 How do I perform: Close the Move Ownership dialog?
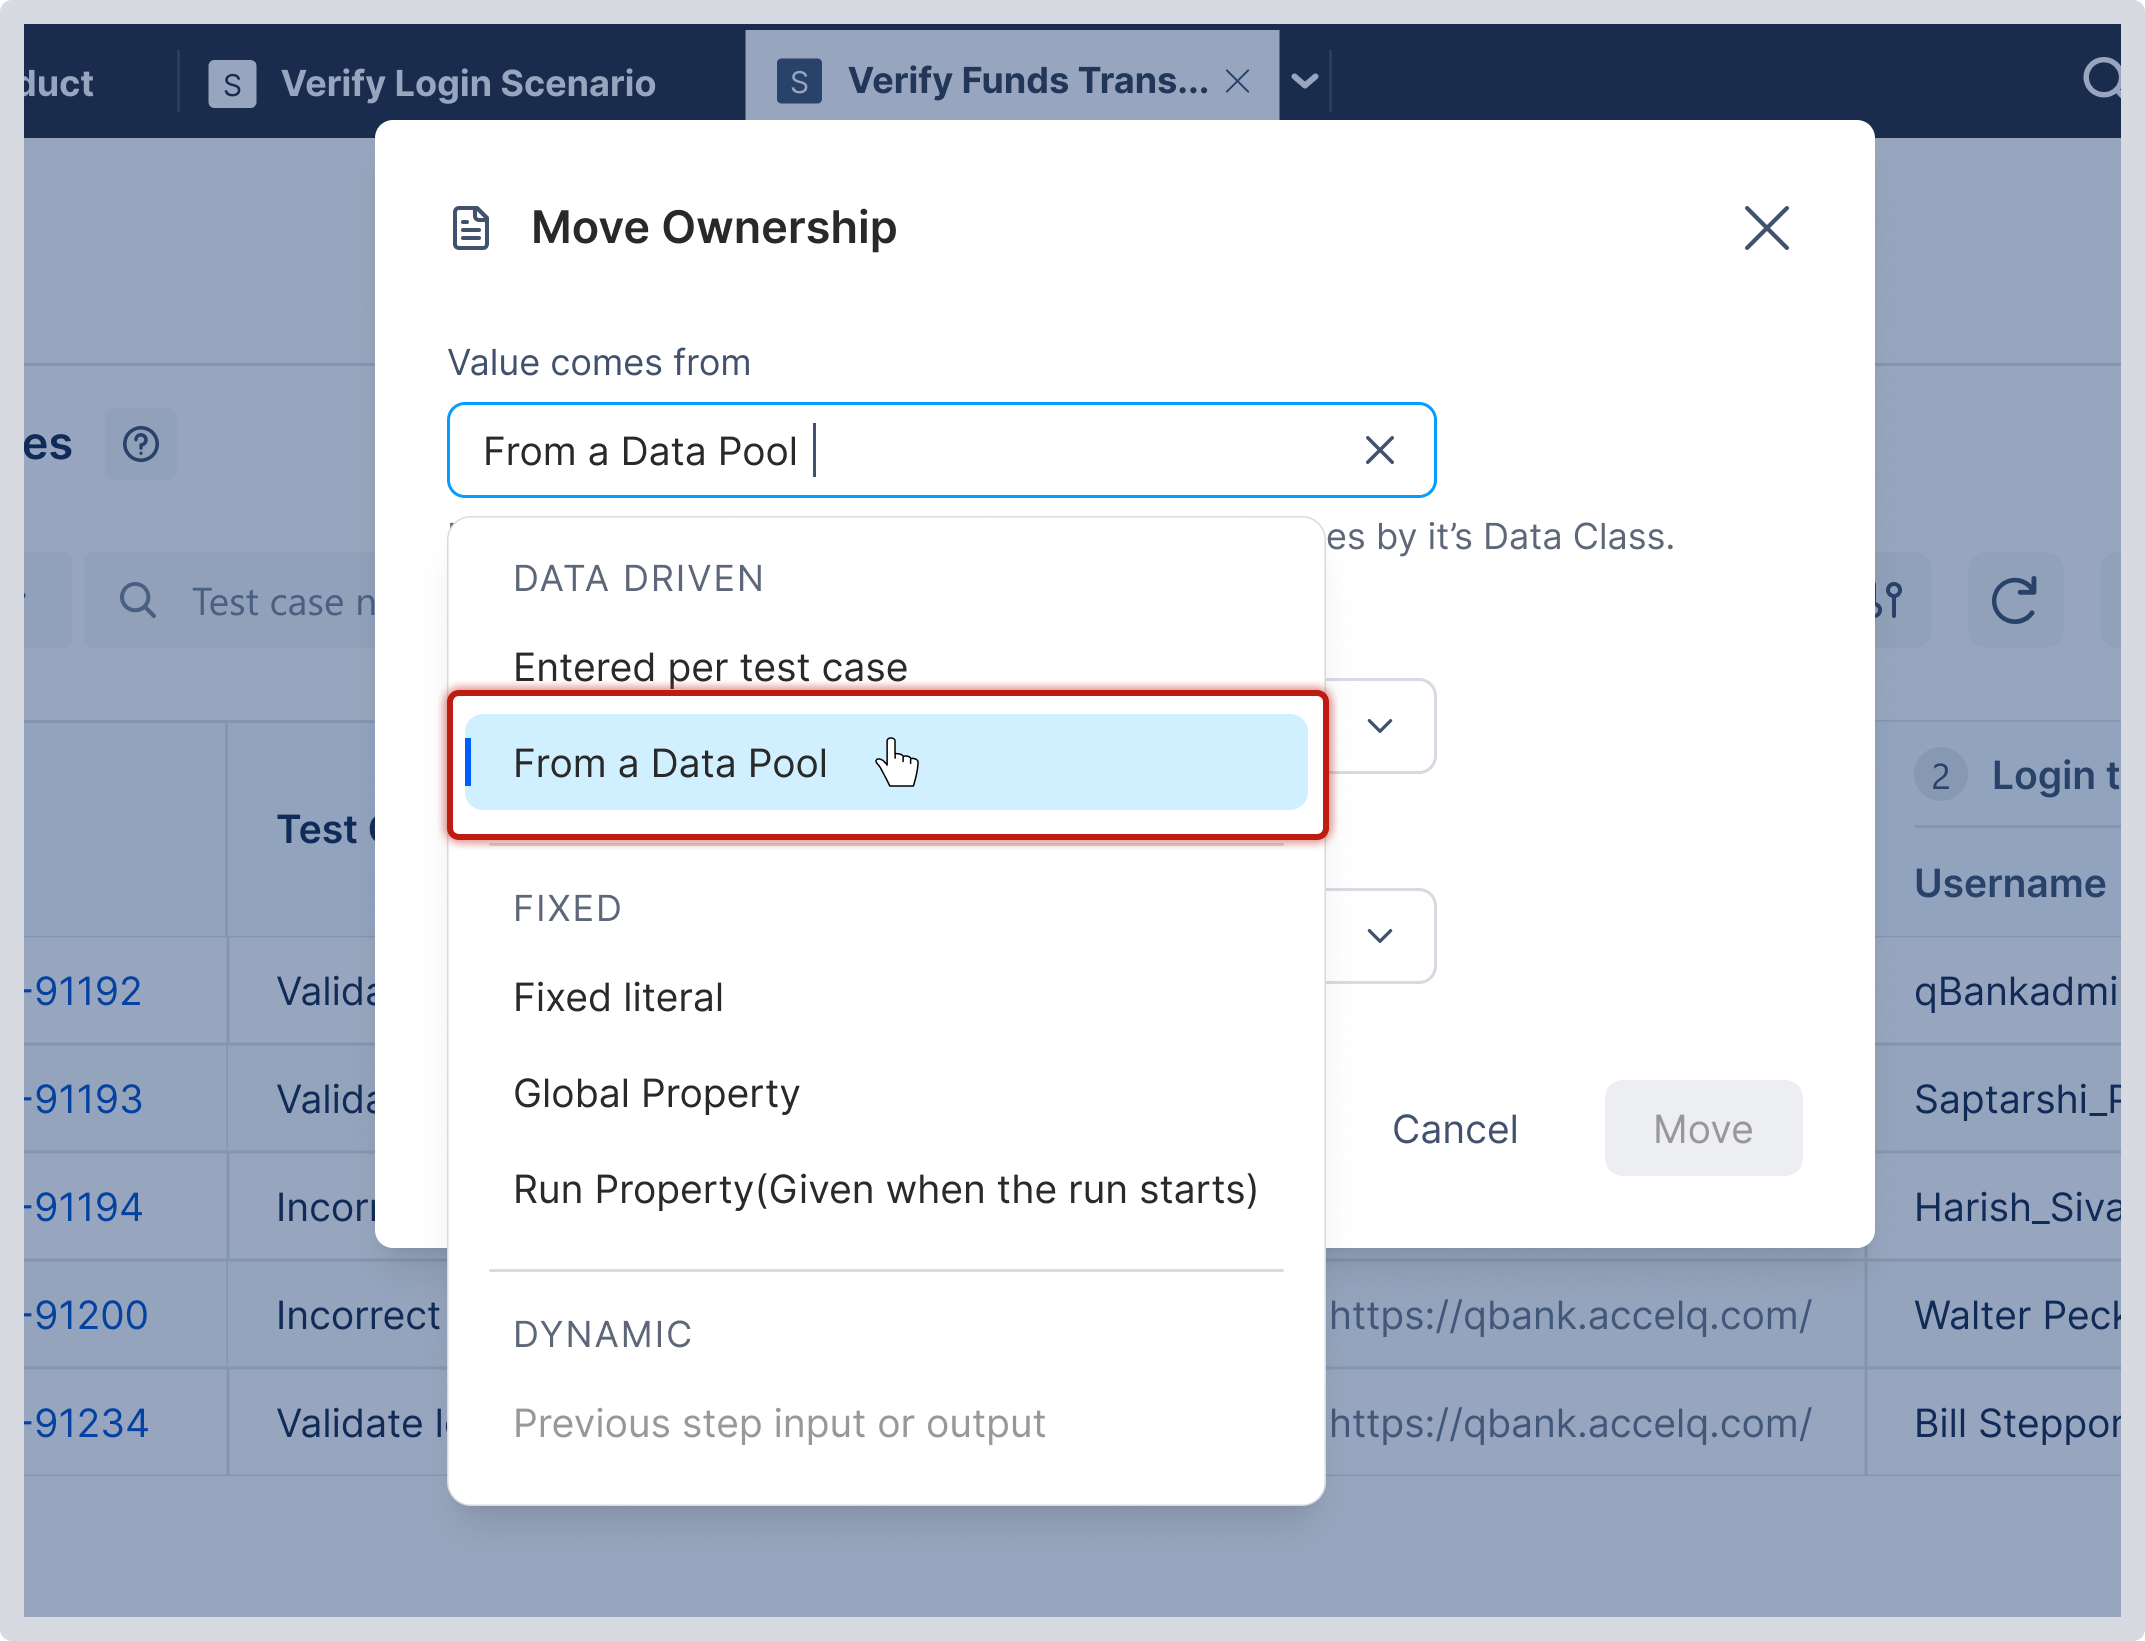(x=1766, y=228)
